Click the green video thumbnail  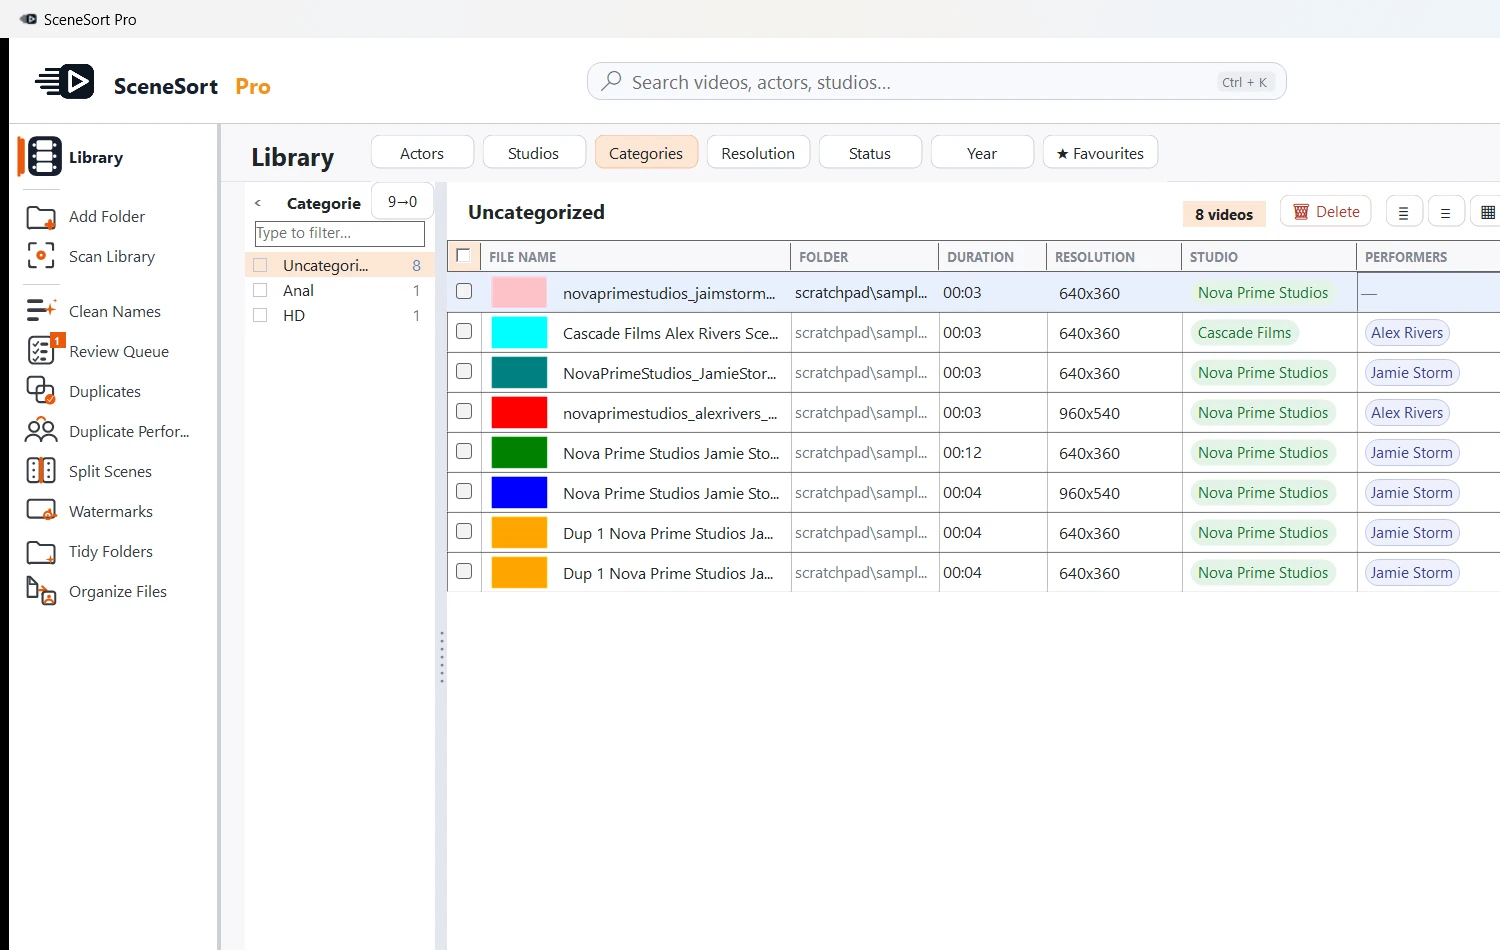[519, 452]
